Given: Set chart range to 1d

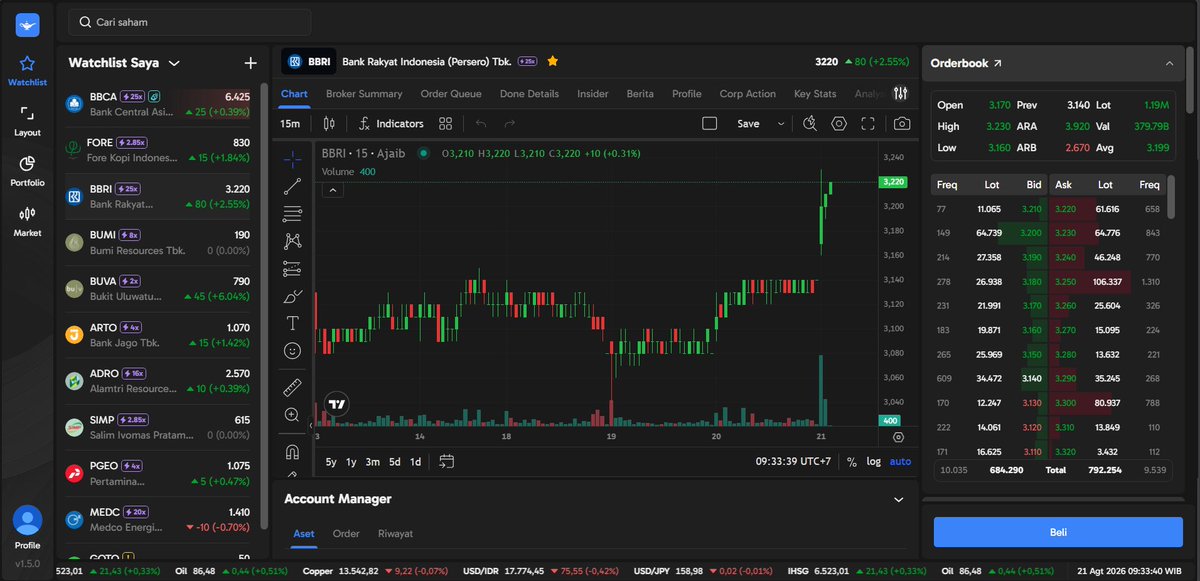Looking at the screenshot, I should (x=415, y=462).
